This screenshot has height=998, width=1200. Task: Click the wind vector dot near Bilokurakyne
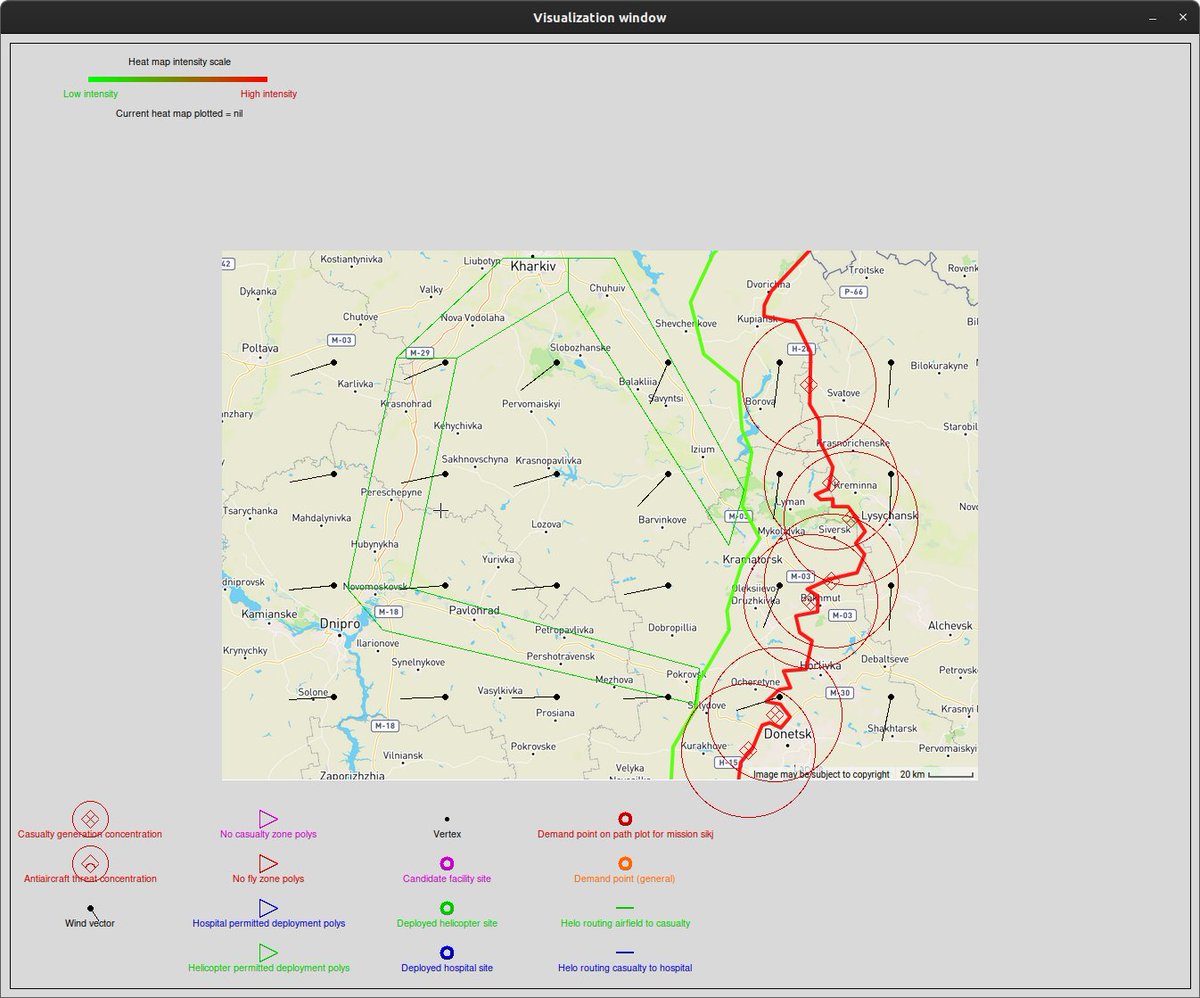[890, 363]
